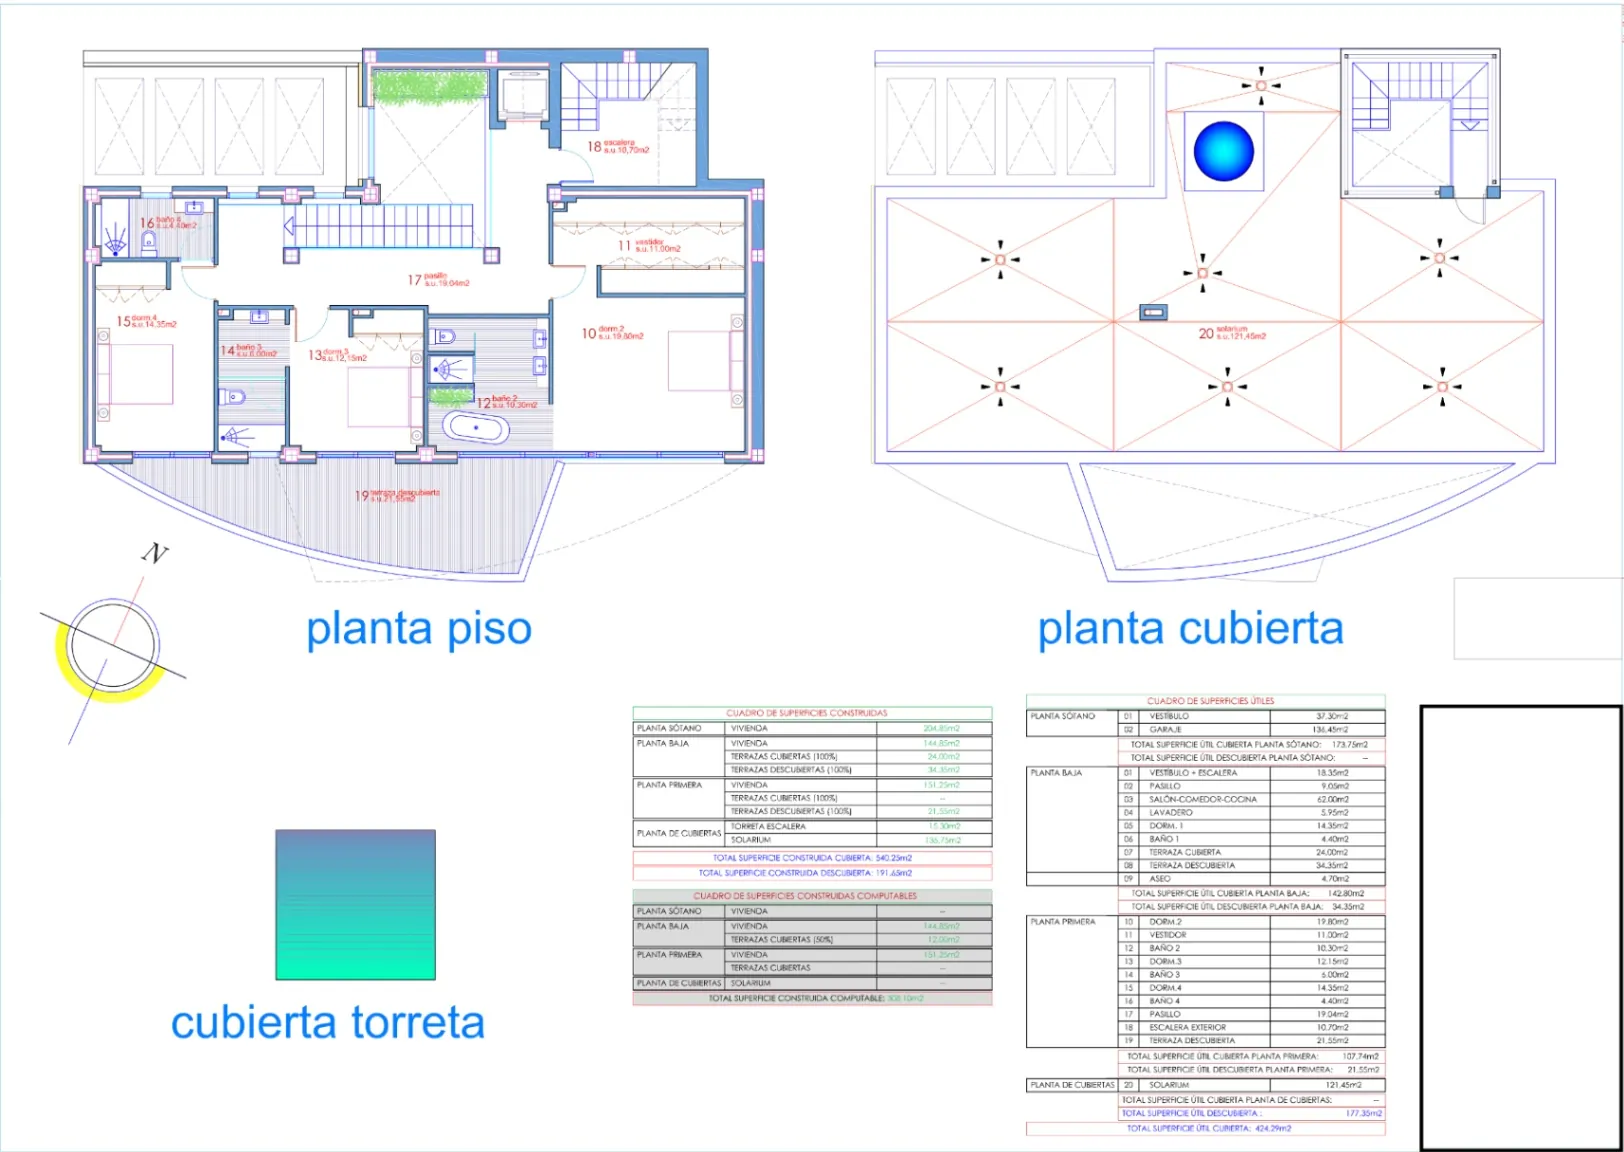This screenshot has width=1624, height=1152.
Task: Click the 'planta cubierta' title
Action: [1190, 630]
